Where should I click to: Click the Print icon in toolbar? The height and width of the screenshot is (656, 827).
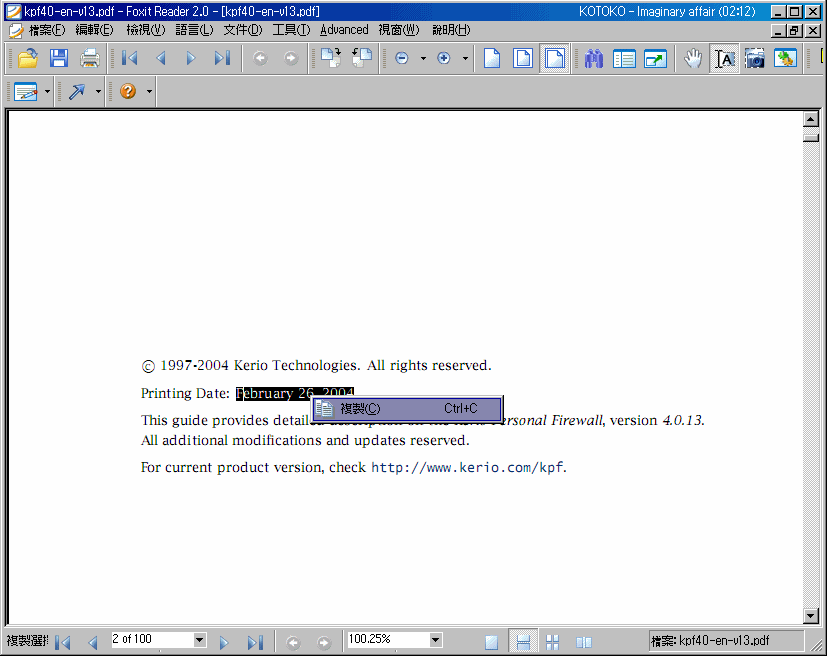point(90,58)
